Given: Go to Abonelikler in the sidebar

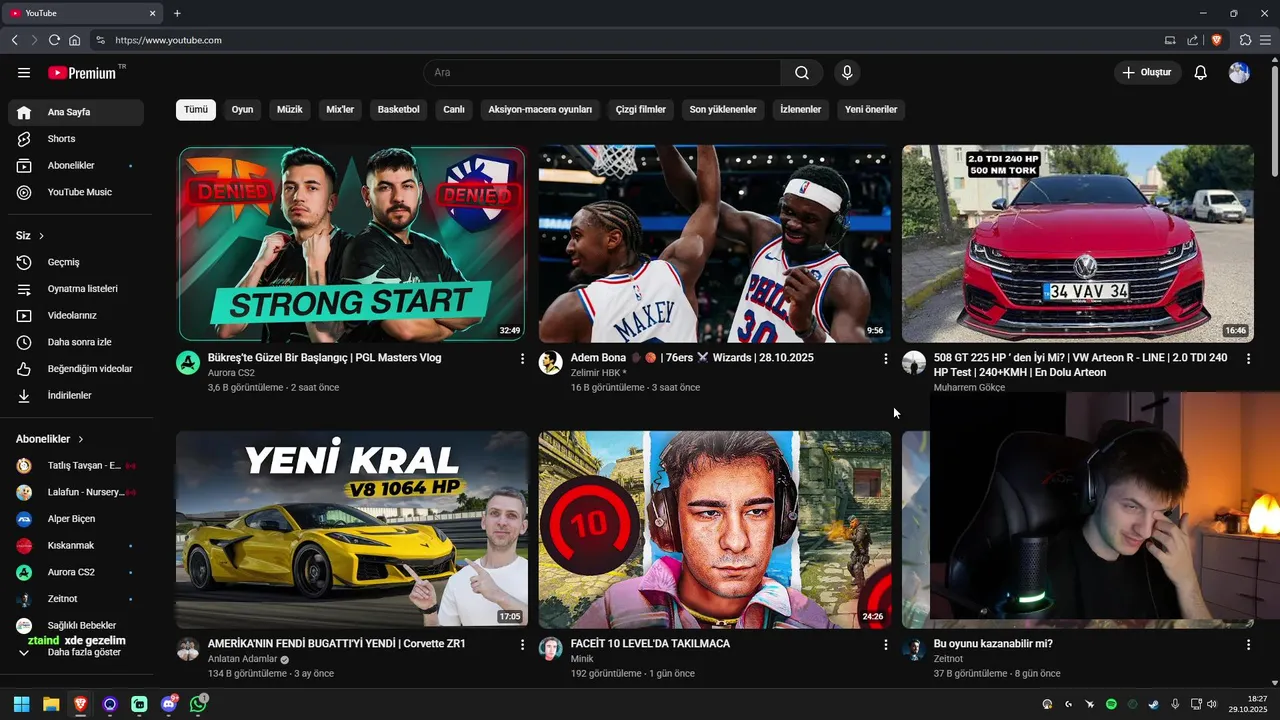Looking at the screenshot, I should coord(76,165).
